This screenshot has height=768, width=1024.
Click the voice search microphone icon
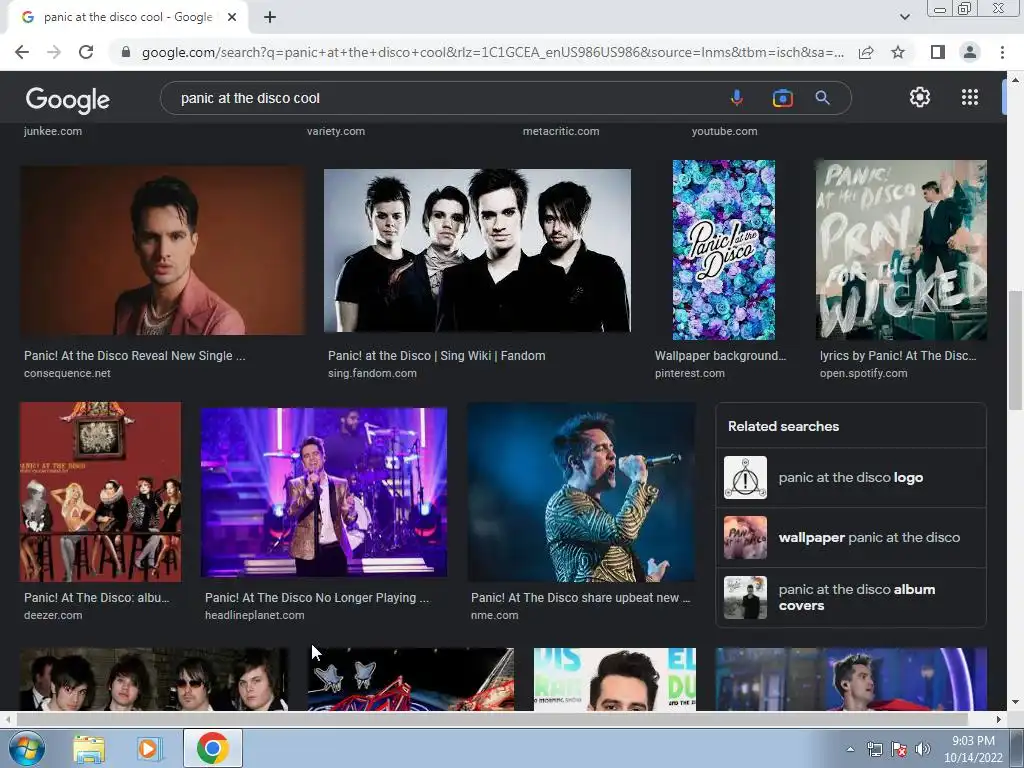[737, 98]
